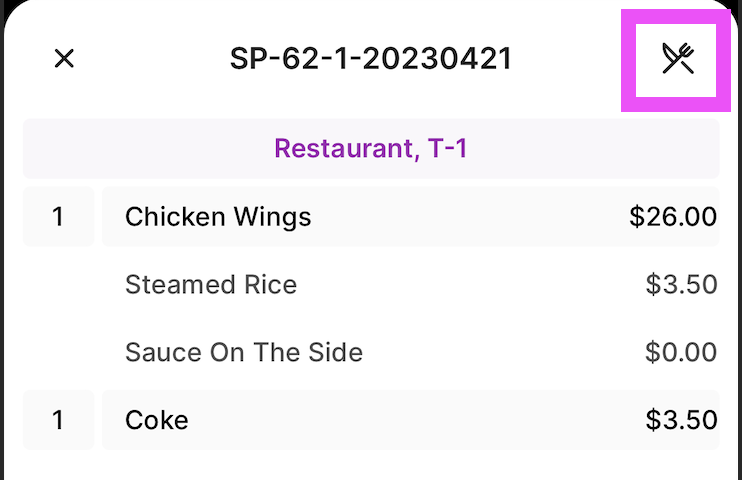This screenshot has height=480, width=742.
Task: Click the quantity box beside Chicken Wings
Action: 58,216
